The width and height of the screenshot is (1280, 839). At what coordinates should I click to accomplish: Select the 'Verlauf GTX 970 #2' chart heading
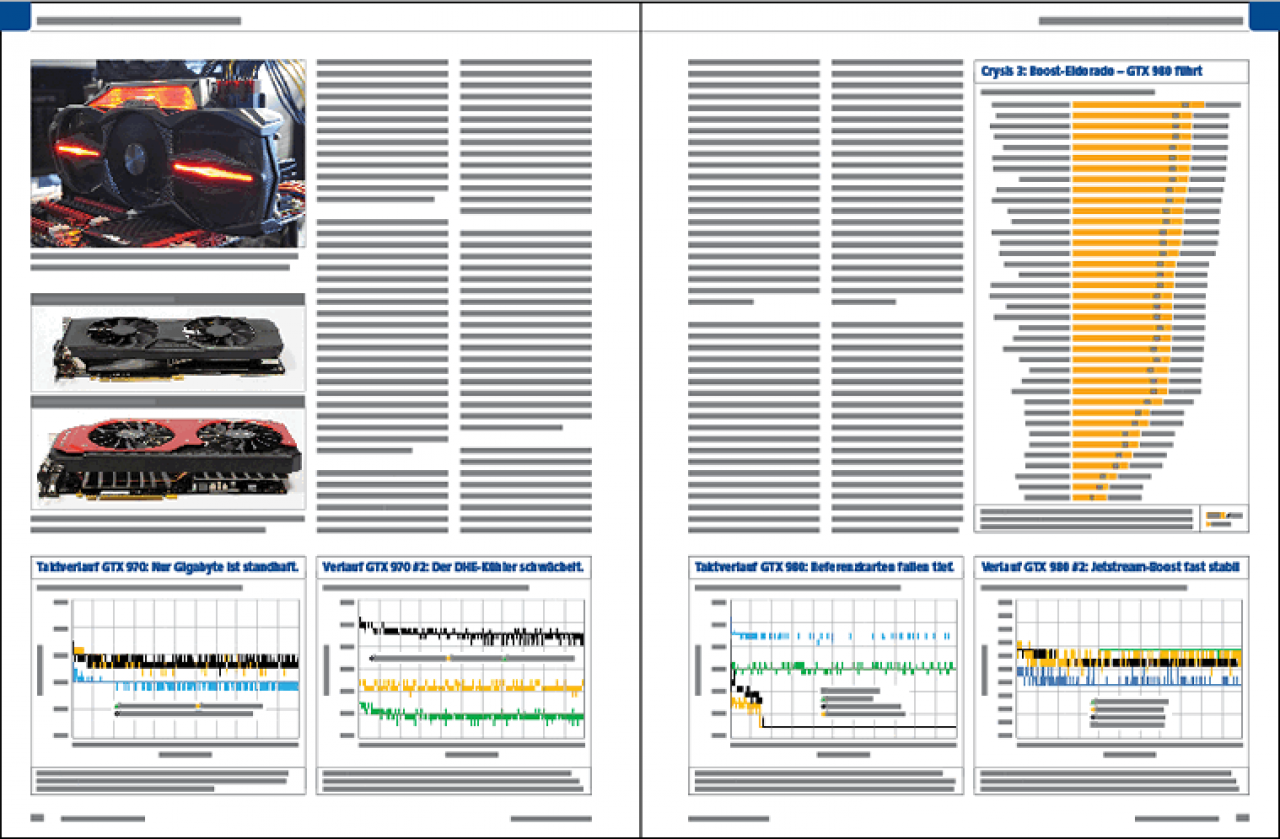453,567
